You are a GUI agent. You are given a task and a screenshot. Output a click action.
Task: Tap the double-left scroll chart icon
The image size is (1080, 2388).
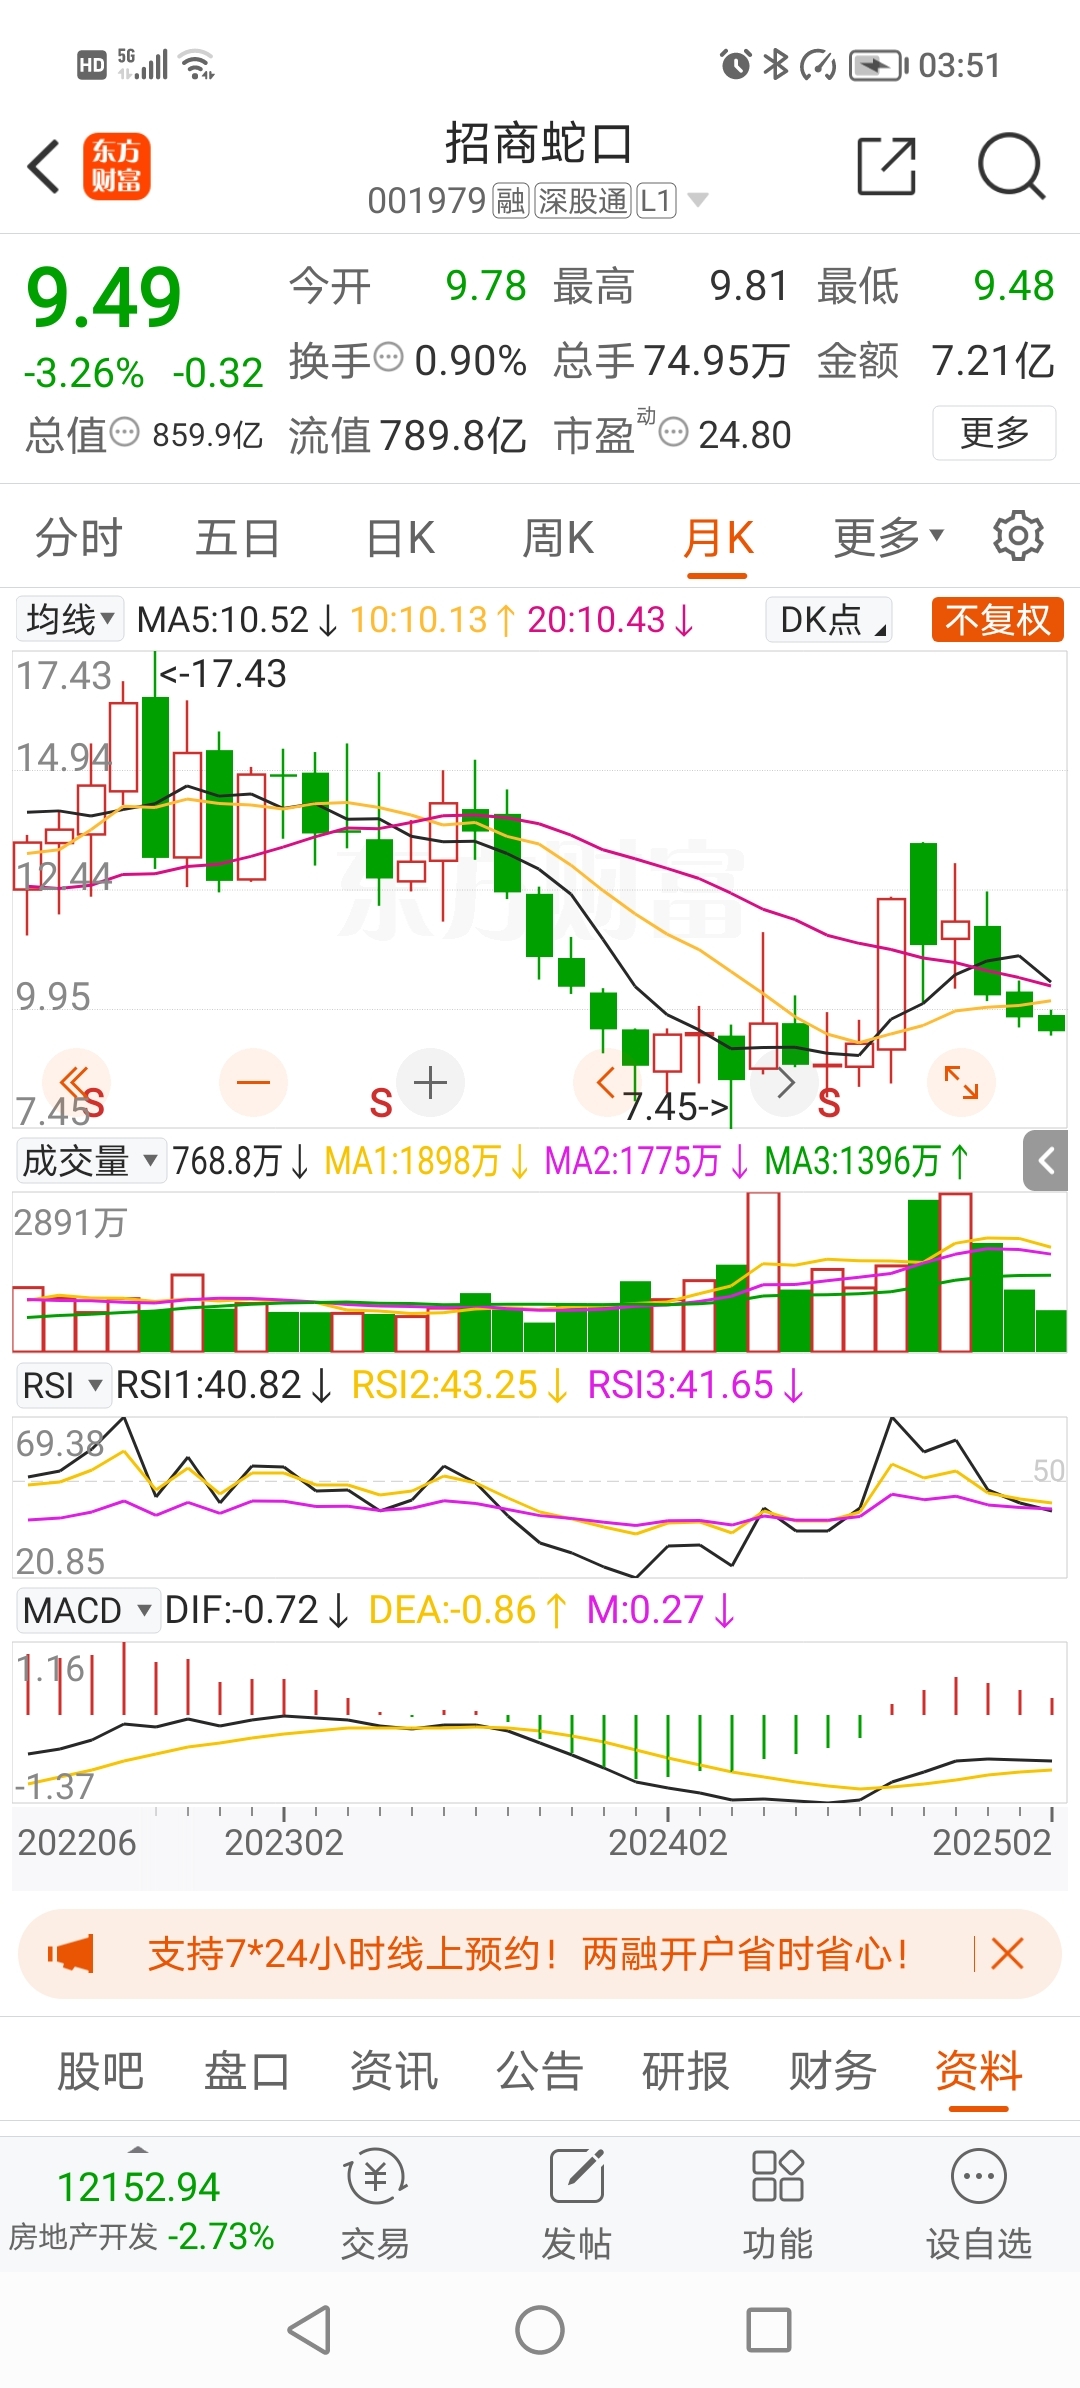pos(75,1082)
